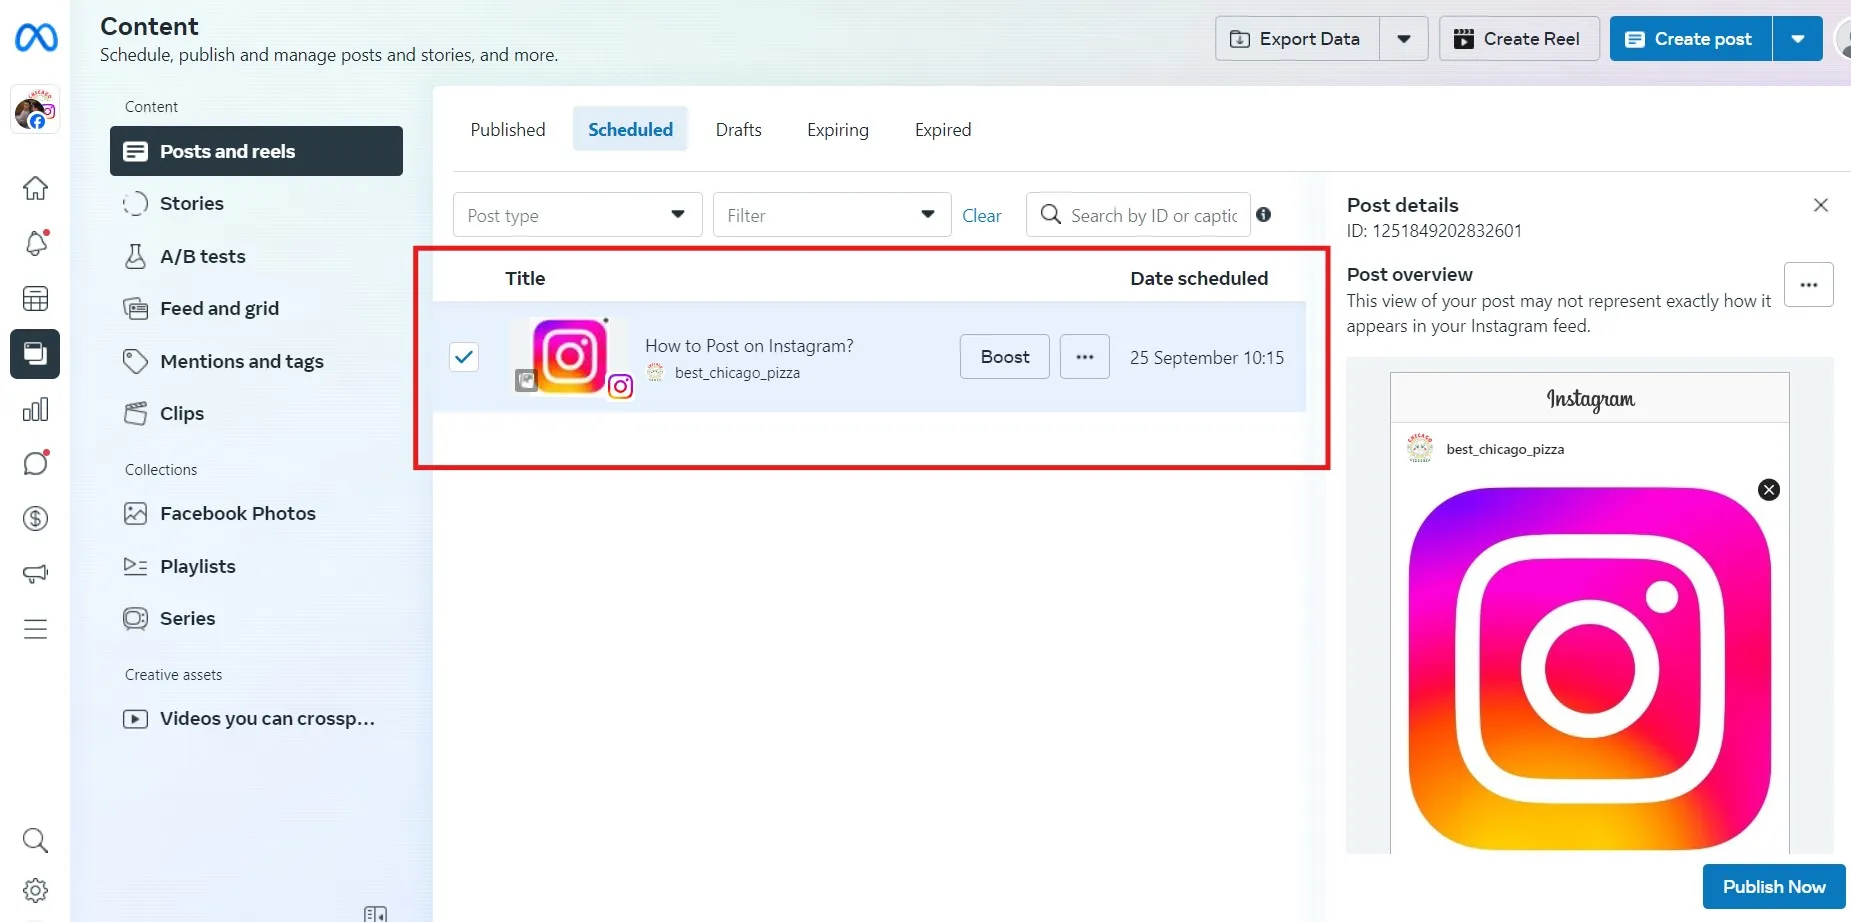The height and width of the screenshot is (922, 1851).
Task: Collapse sidebar with bottom panel icon
Action: pos(376,914)
